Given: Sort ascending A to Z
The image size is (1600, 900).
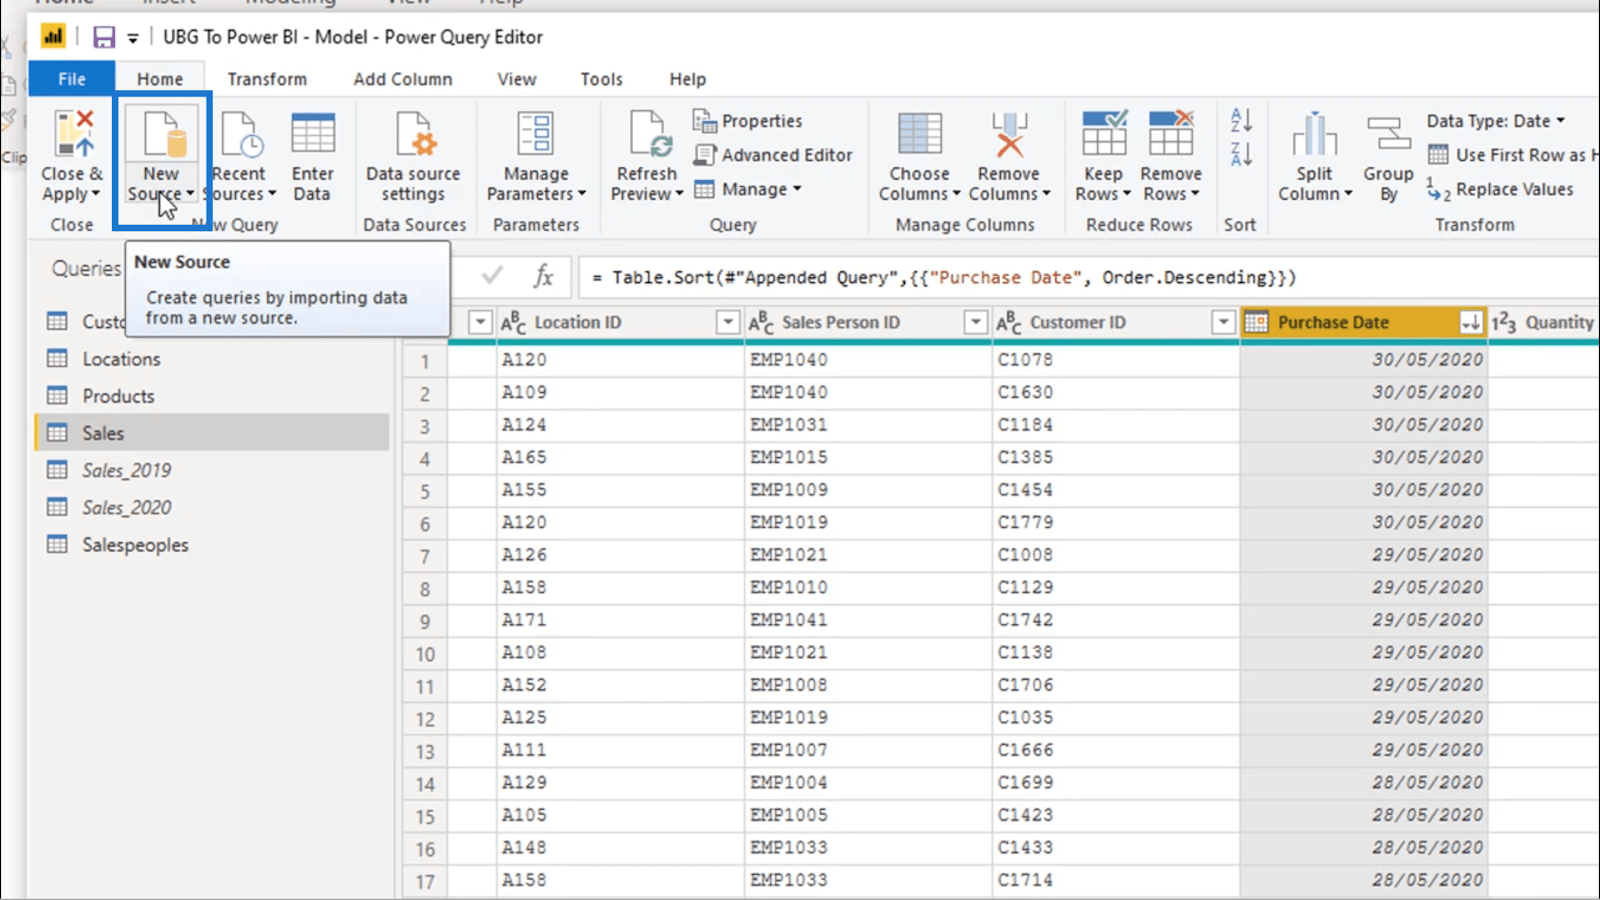Looking at the screenshot, I should coord(1241,121).
